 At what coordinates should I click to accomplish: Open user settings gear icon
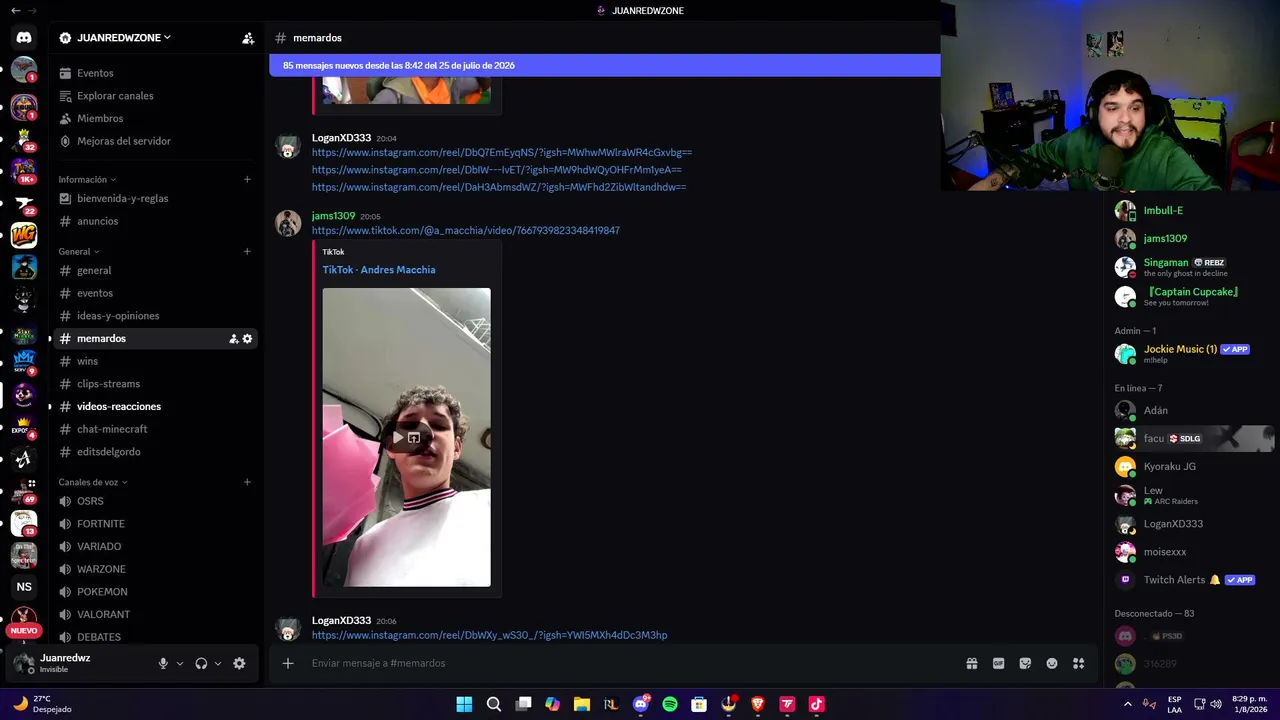[x=239, y=663]
